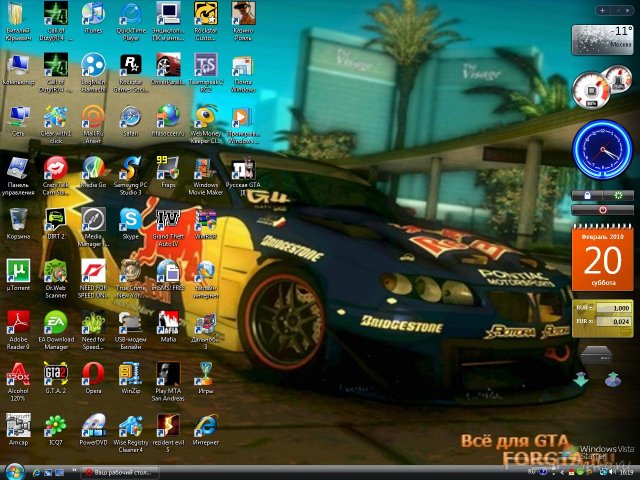
Task: Open Windows Movie Maker shortcut
Action: point(205,167)
